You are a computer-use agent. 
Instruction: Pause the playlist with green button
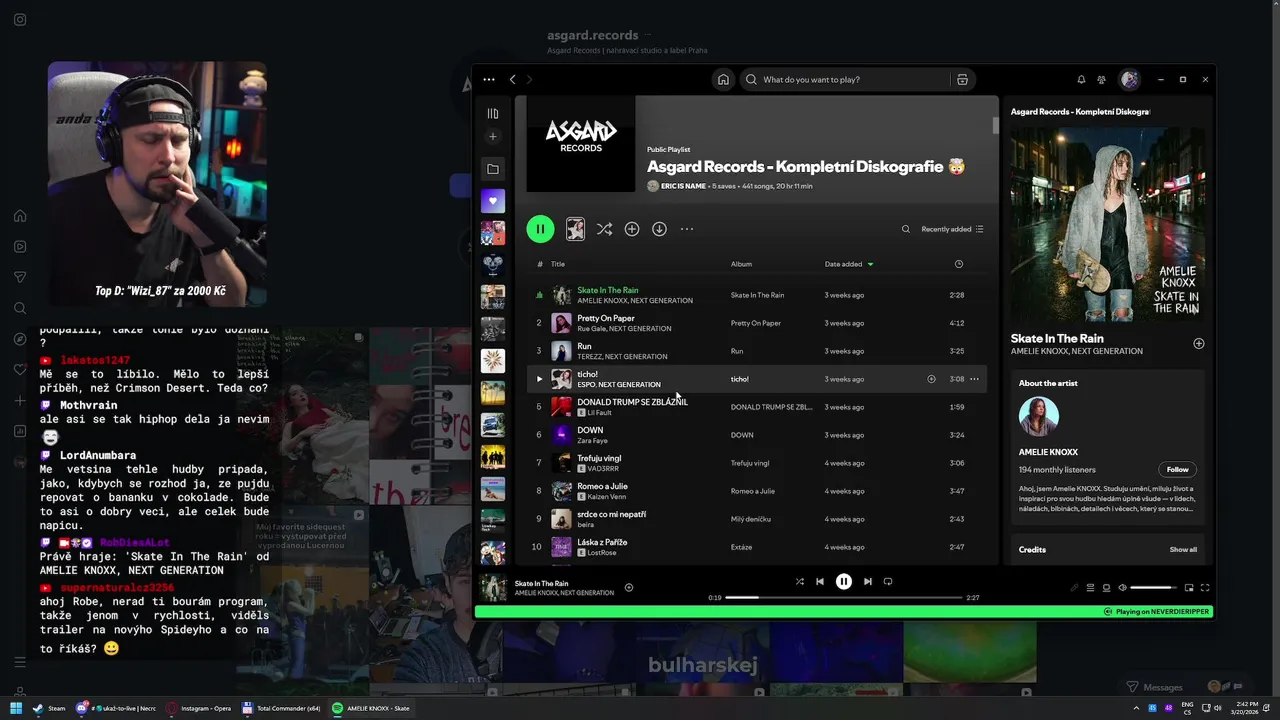[x=540, y=229]
